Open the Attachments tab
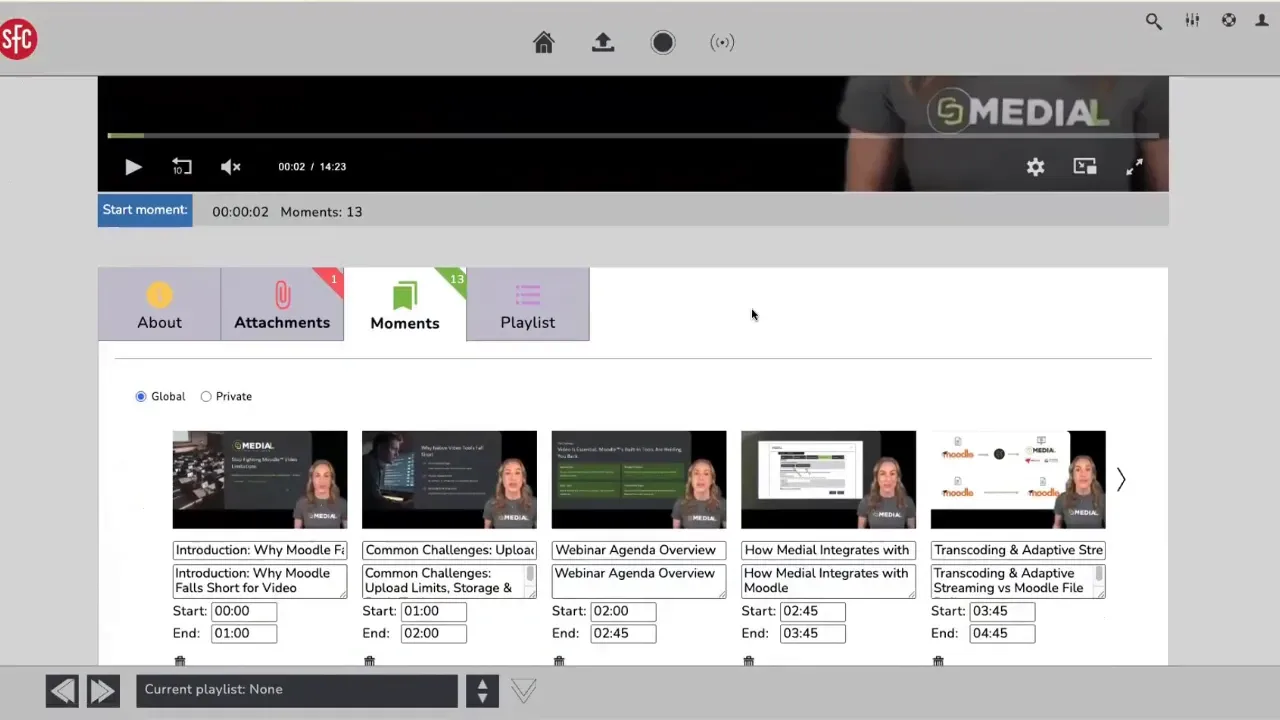This screenshot has width=1280, height=720. [282, 304]
